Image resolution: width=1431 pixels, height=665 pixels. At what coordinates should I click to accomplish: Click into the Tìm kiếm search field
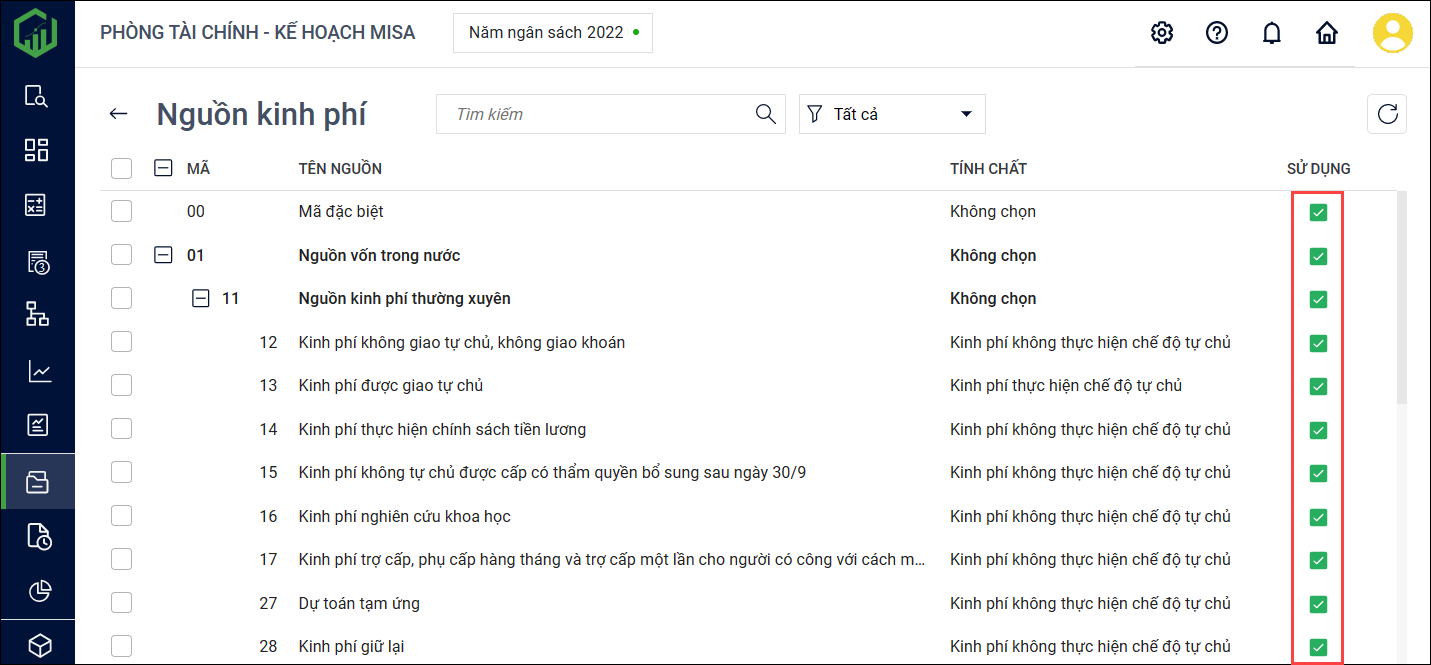coord(595,114)
